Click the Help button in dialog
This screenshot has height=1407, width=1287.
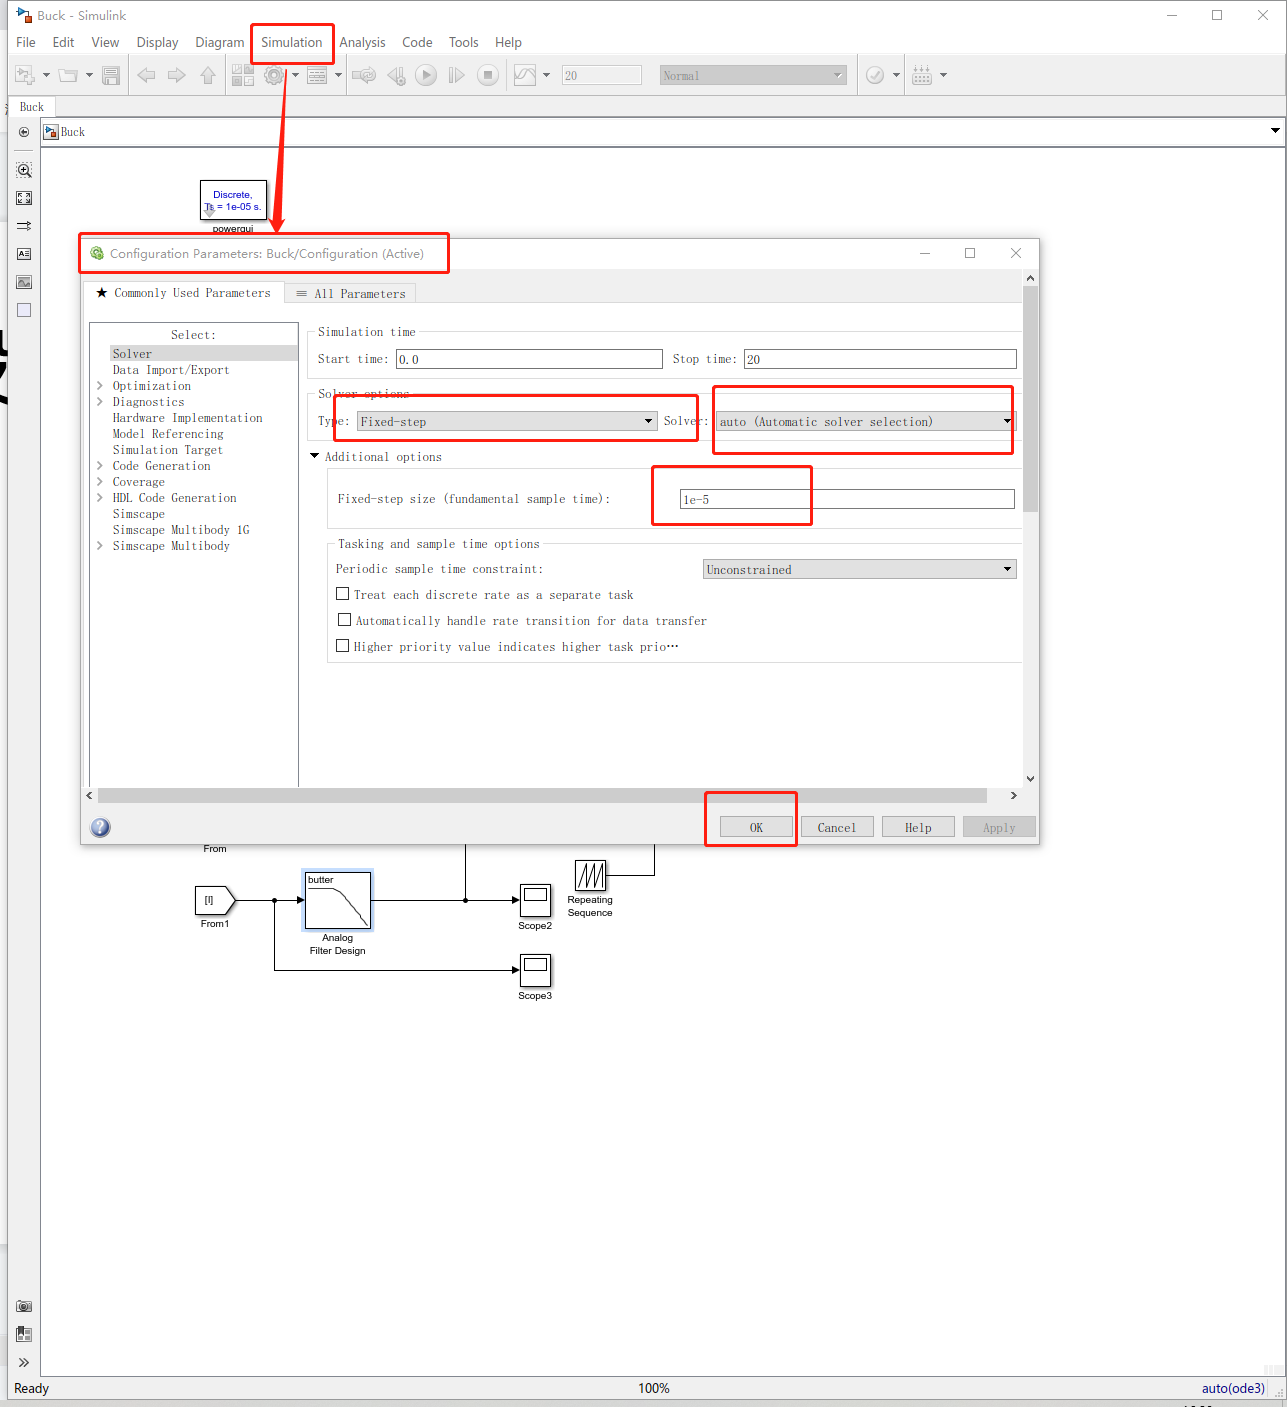918,827
